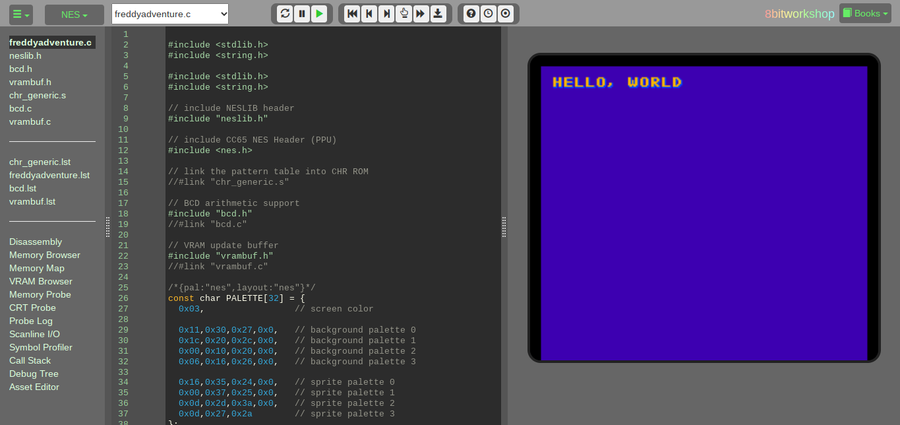The height and width of the screenshot is (425, 900).
Task: Click the 8bitworkshop logo link
Action: click(799, 14)
